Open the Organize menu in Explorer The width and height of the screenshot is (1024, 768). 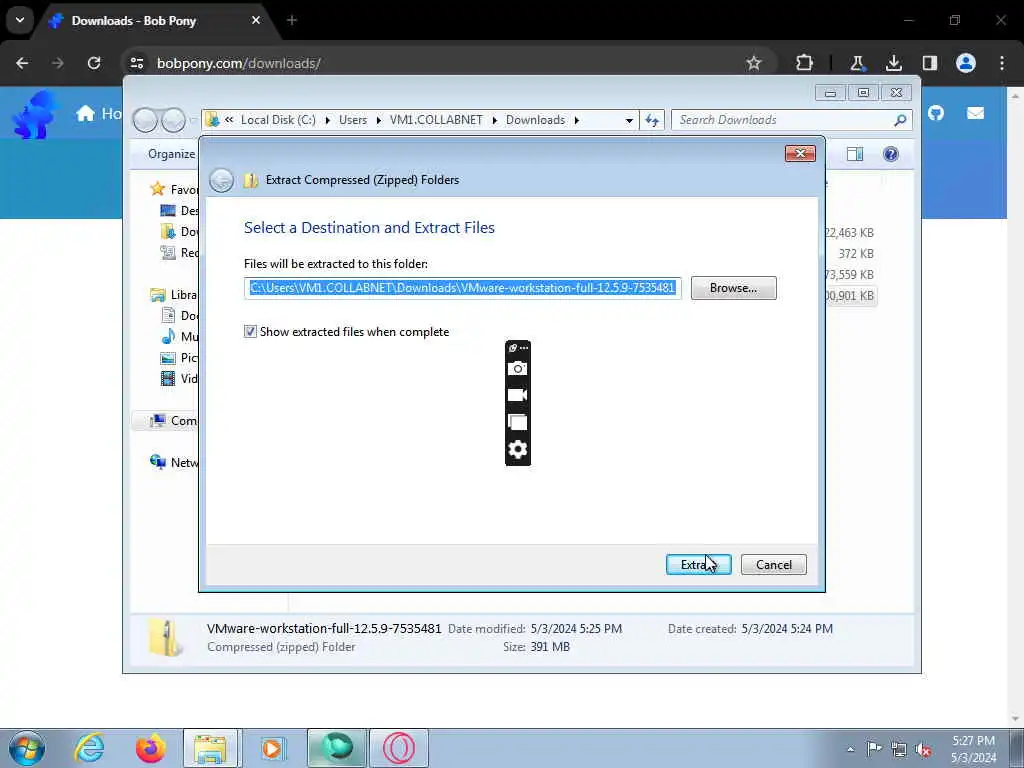click(x=171, y=154)
